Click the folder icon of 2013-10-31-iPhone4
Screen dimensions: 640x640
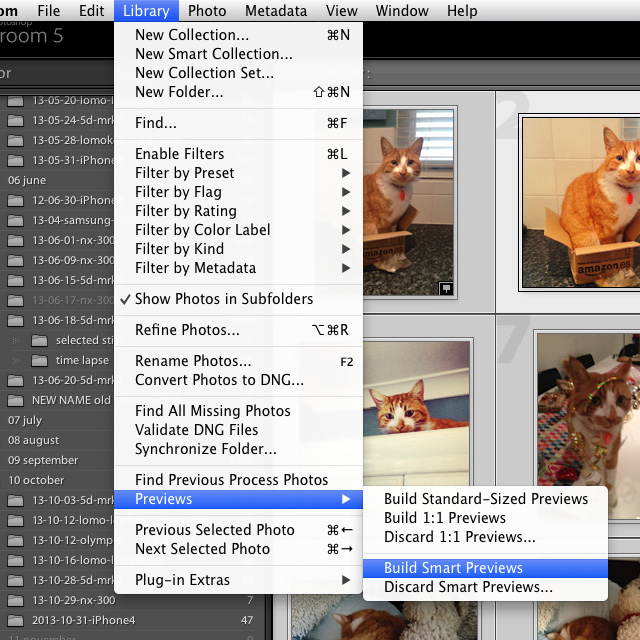coord(16,620)
